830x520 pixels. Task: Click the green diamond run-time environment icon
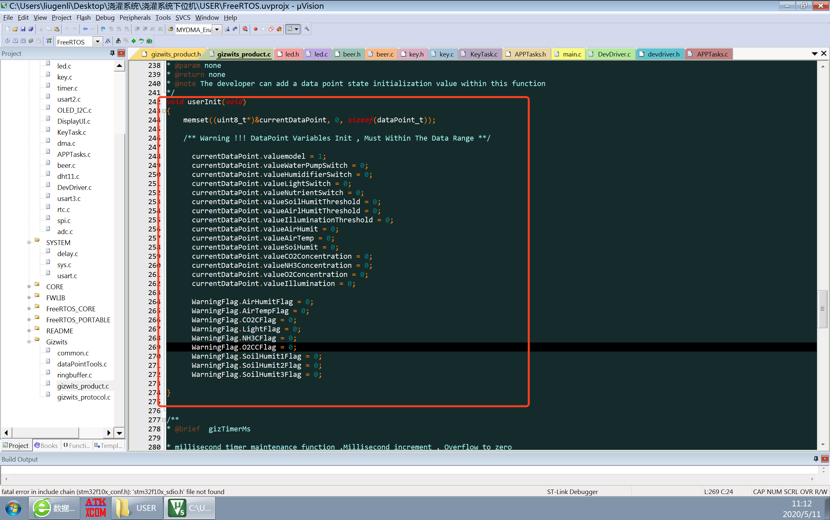133,41
